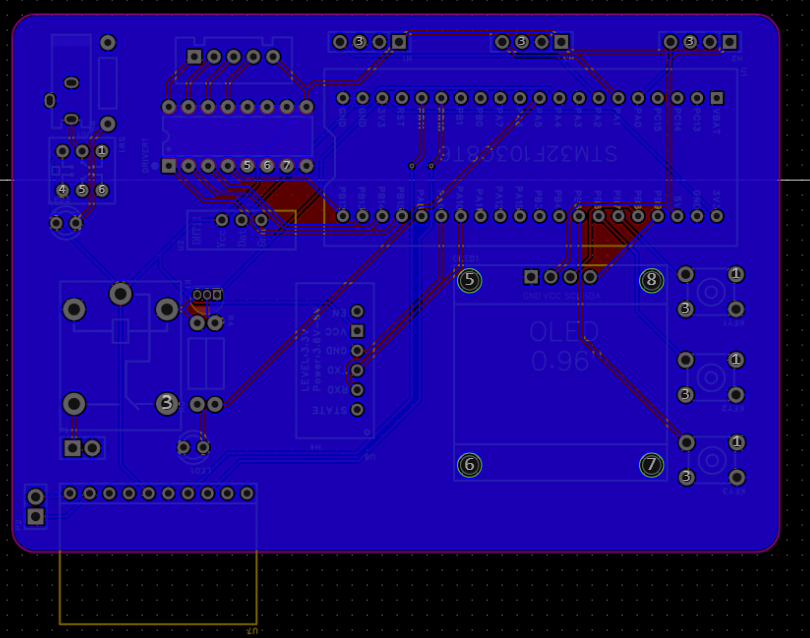Click the square pad of connector P2
Screen dimensions: 810x638
pos(36,516)
